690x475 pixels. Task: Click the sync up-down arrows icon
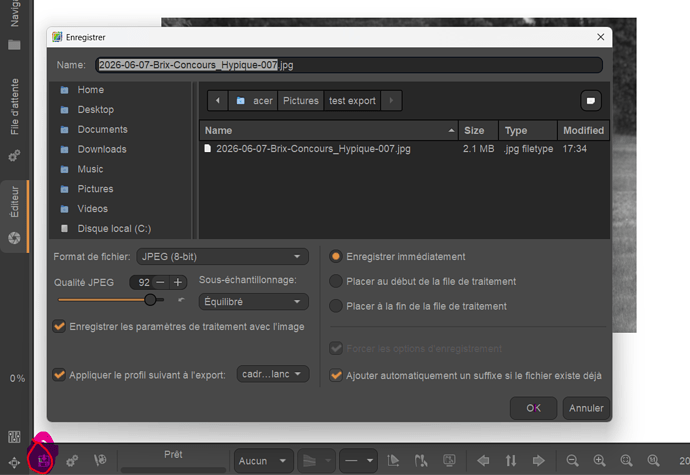click(510, 461)
